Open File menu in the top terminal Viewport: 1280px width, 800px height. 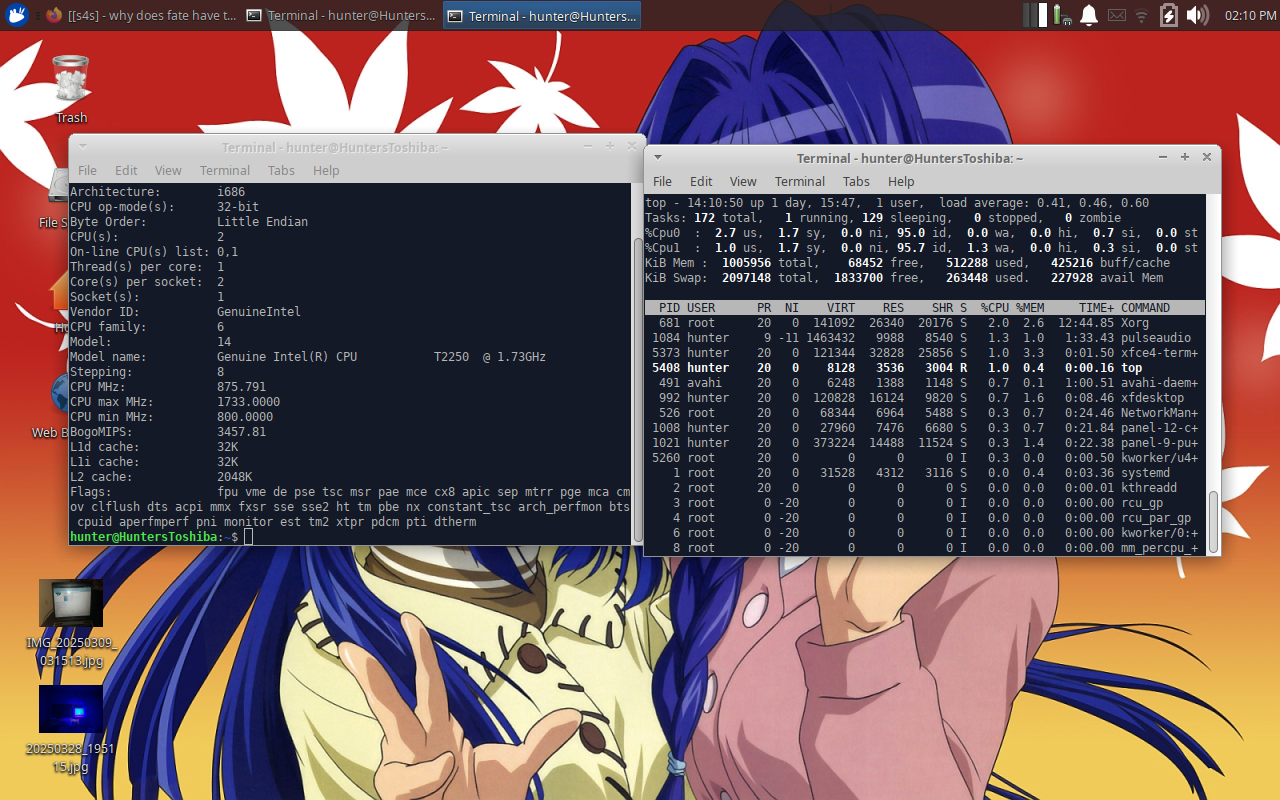click(x=662, y=181)
